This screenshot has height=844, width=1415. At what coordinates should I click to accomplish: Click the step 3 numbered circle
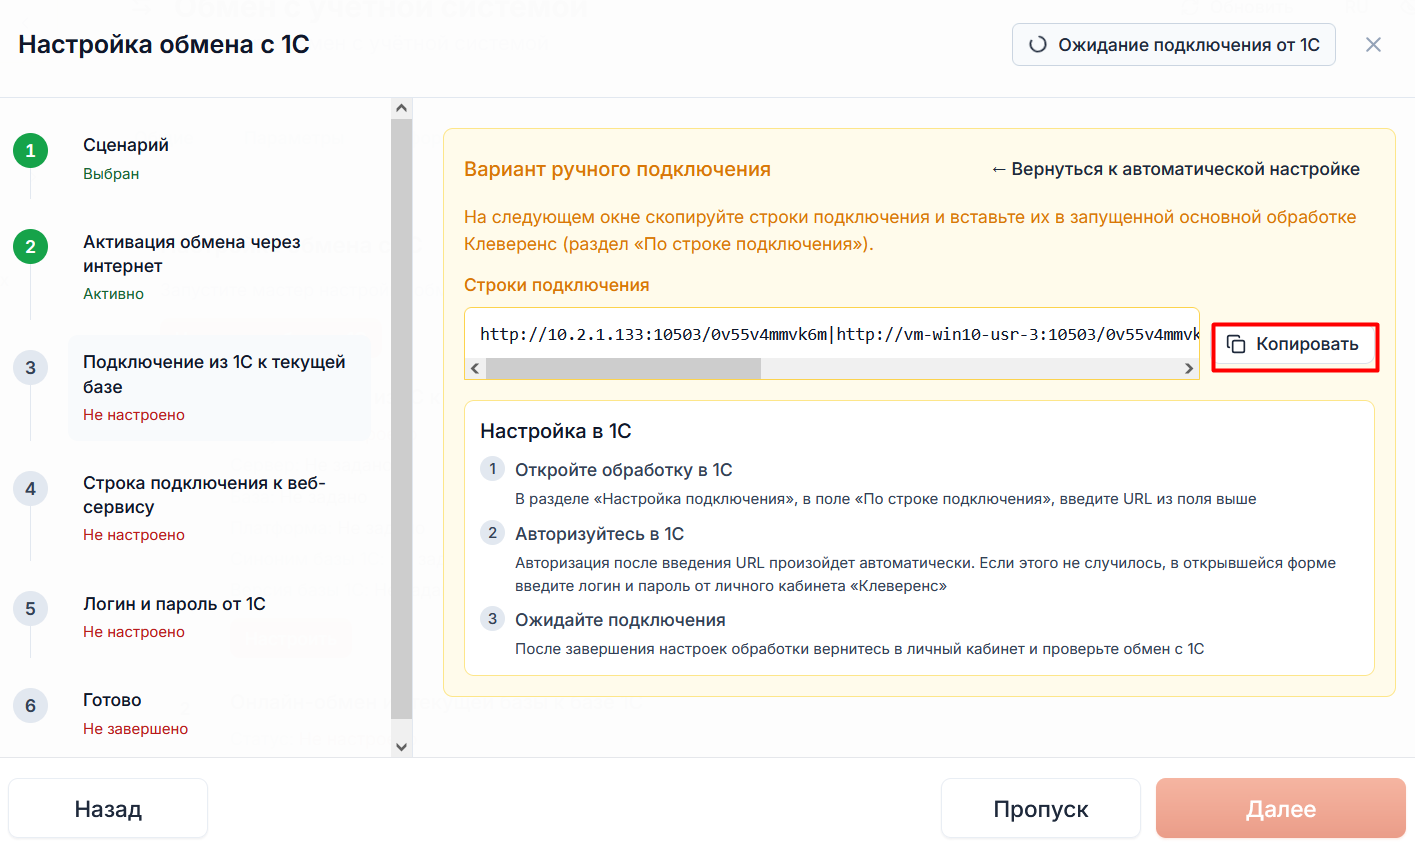(30, 368)
